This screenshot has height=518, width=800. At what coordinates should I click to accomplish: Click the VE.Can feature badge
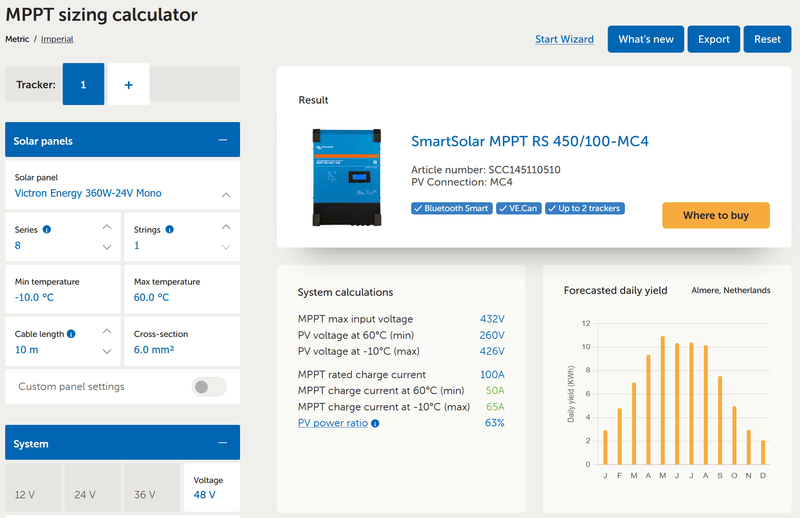point(518,208)
